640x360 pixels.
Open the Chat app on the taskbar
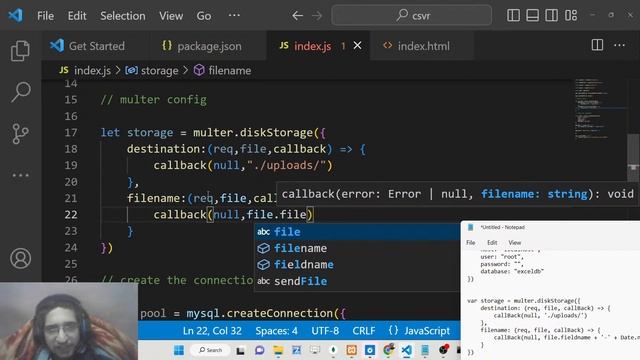tap(260, 350)
